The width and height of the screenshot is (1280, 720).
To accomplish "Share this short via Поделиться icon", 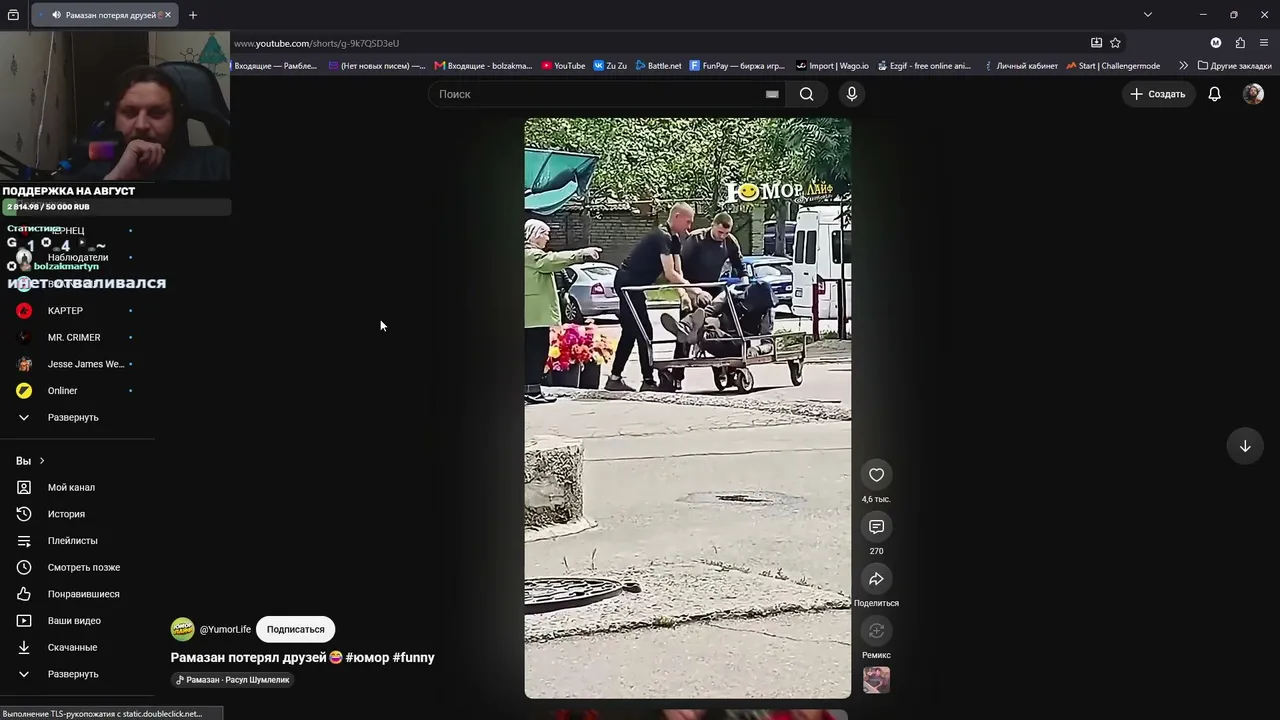I will [876, 579].
